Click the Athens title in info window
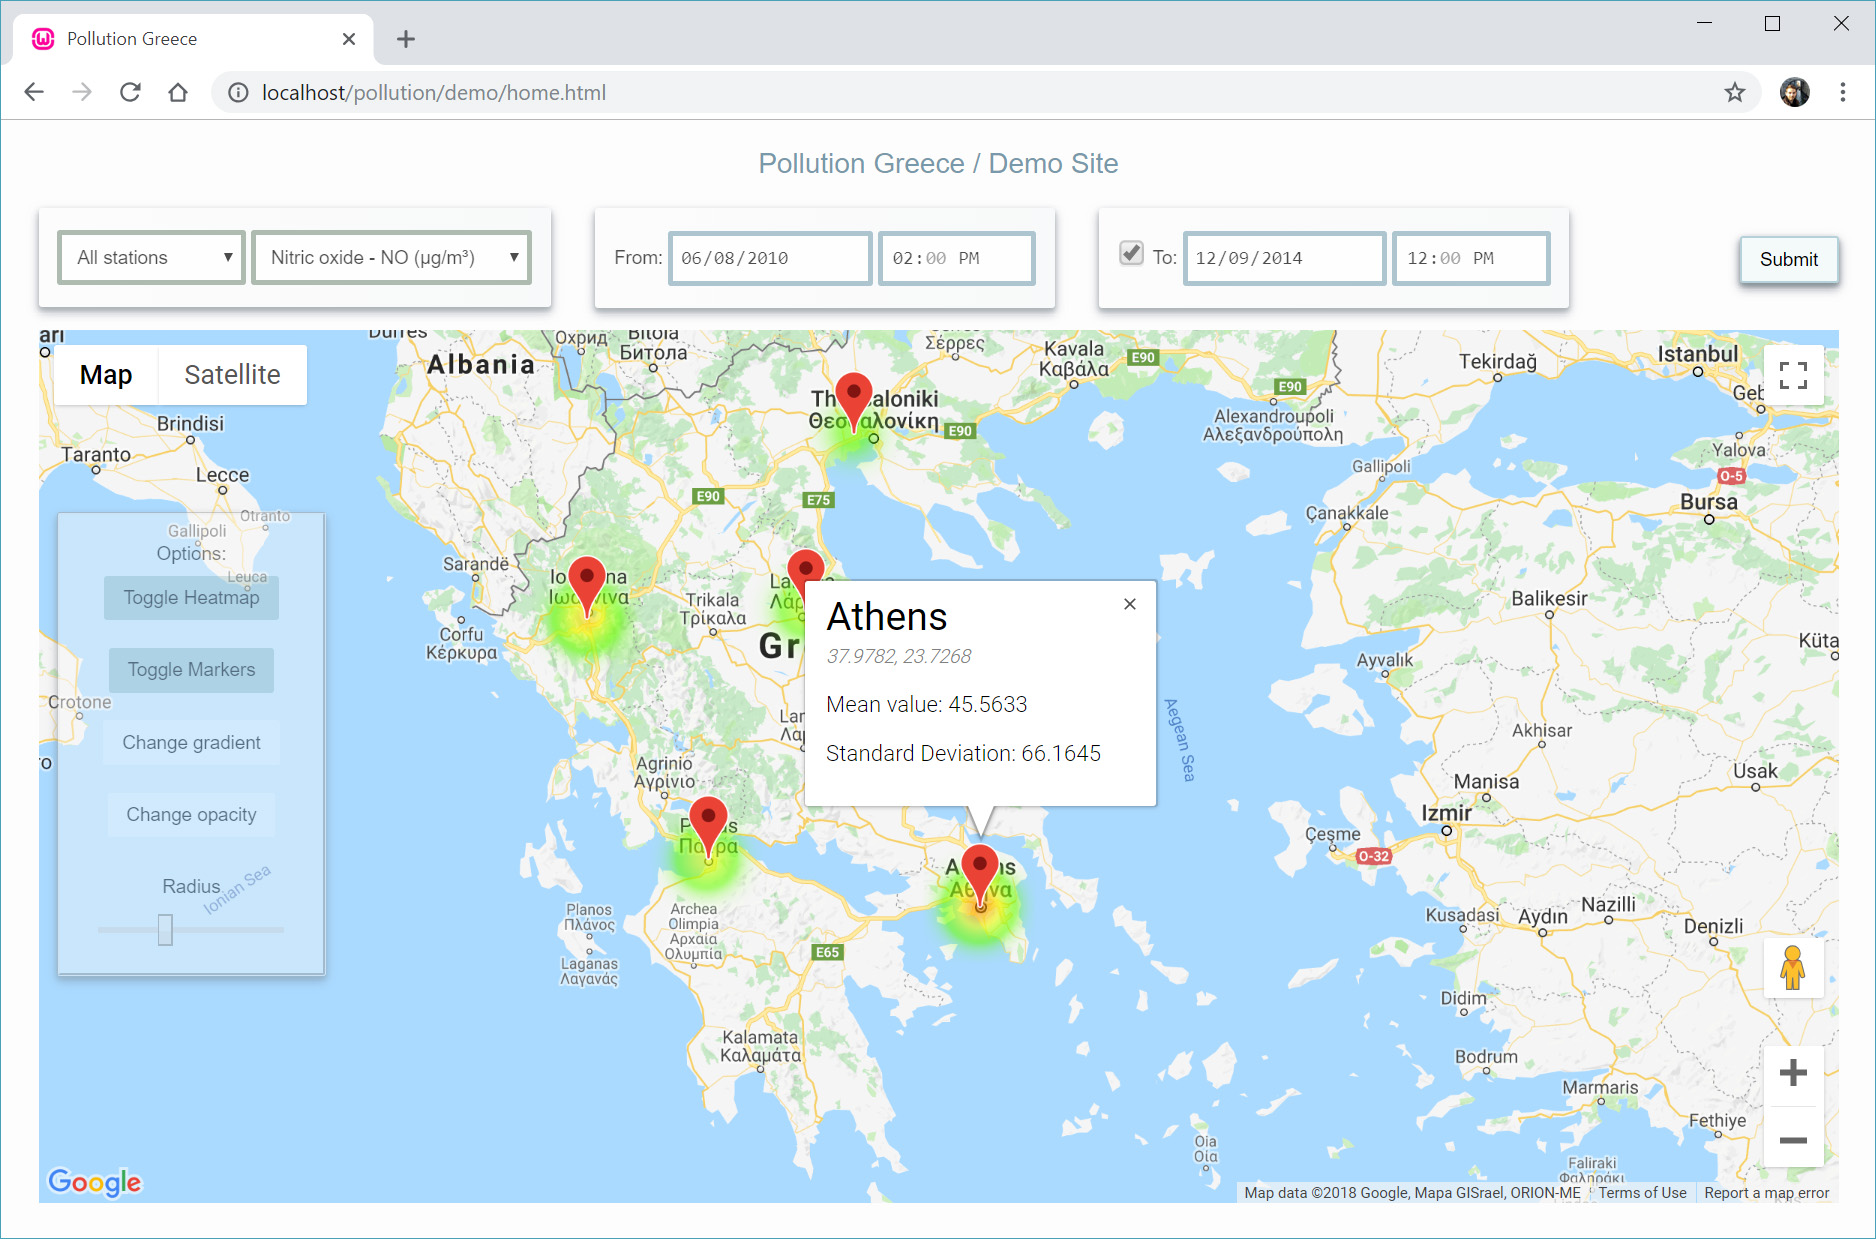Image resolution: width=1876 pixels, height=1239 pixels. coord(886,617)
